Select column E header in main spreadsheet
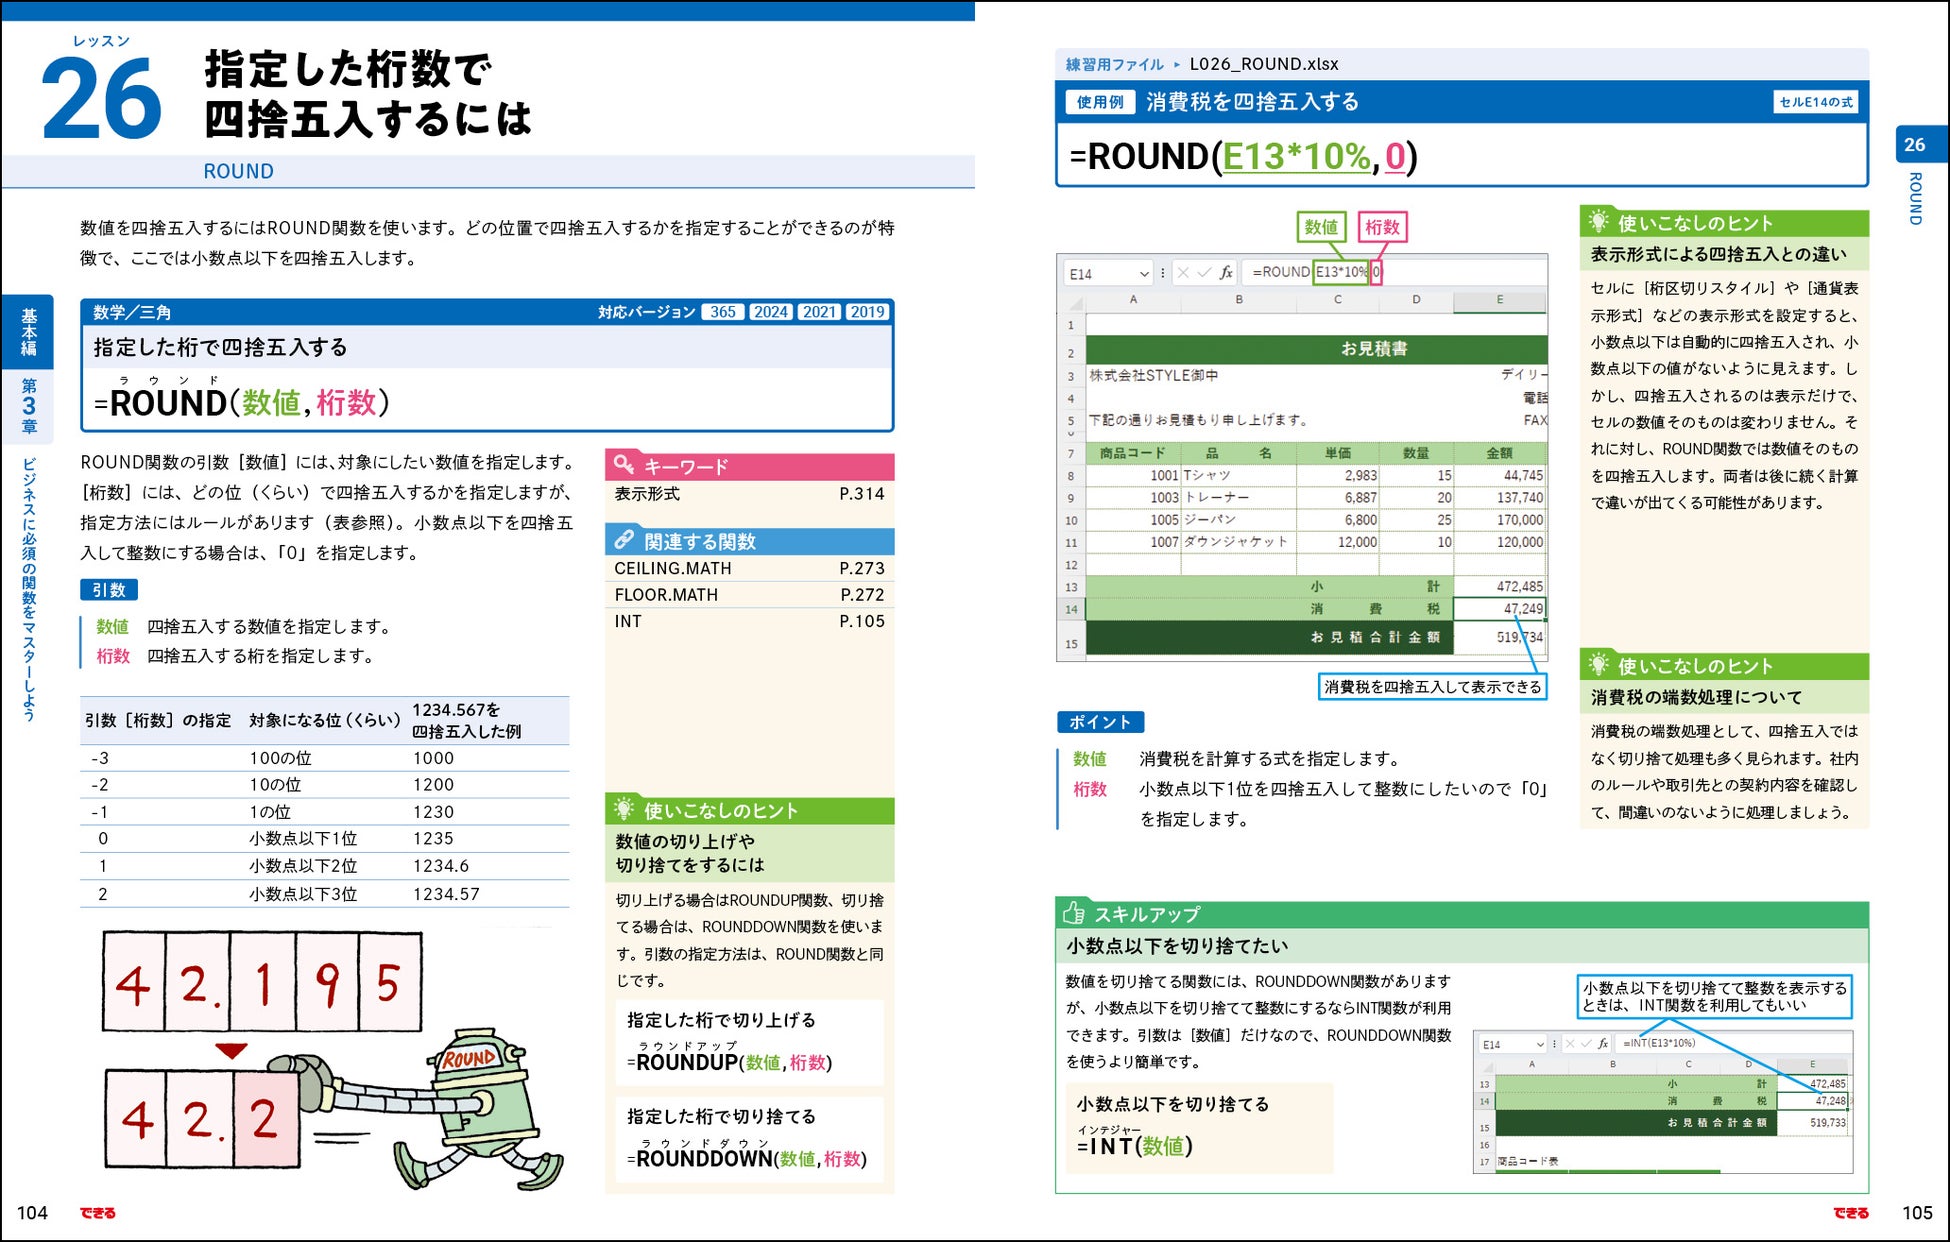Image resolution: width=1950 pixels, height=1242 pixels. click(1498, 300)
